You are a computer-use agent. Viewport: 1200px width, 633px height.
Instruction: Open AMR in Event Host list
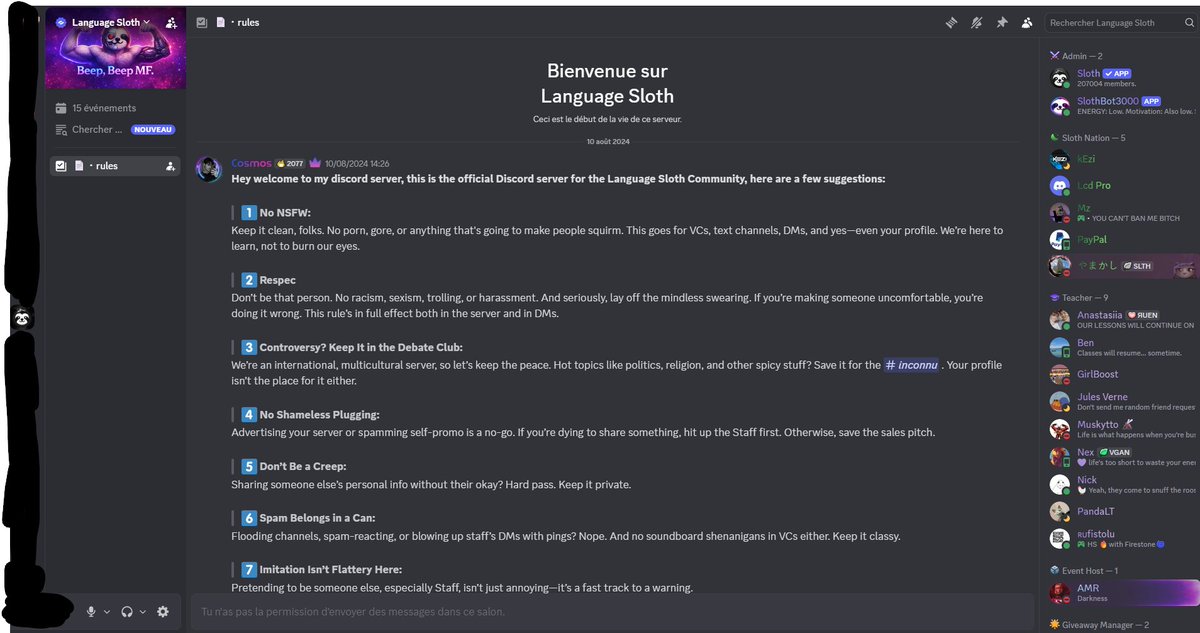coord(1121,593)
